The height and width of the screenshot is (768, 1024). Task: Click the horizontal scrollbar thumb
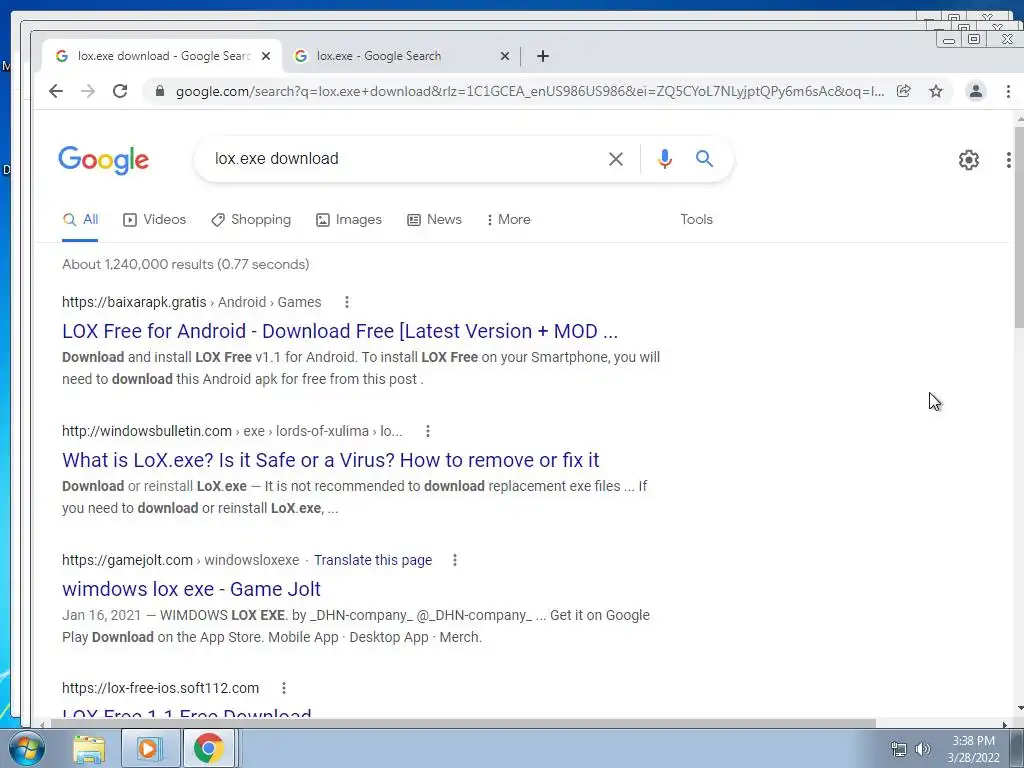[463, 724]
